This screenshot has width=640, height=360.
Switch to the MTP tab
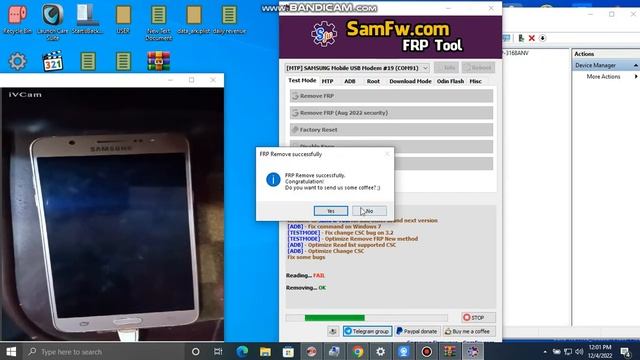[327, 81]
